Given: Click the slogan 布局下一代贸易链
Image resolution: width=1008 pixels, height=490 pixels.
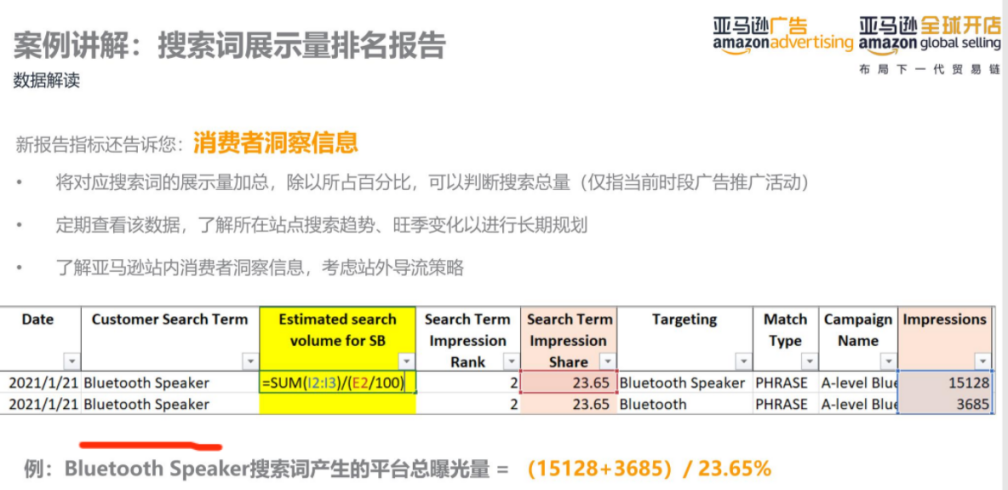Looking at the screenshot, I should coord(930,69).
